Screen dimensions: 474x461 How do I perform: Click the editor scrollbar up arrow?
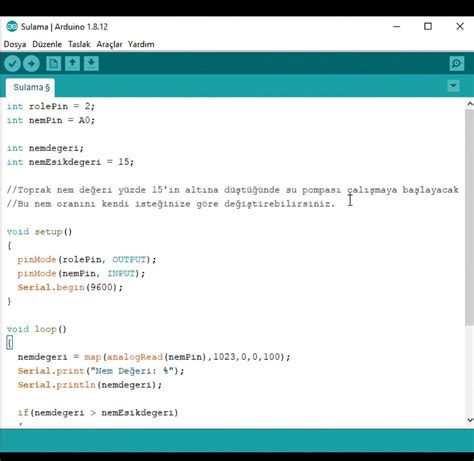pos(470,104)
